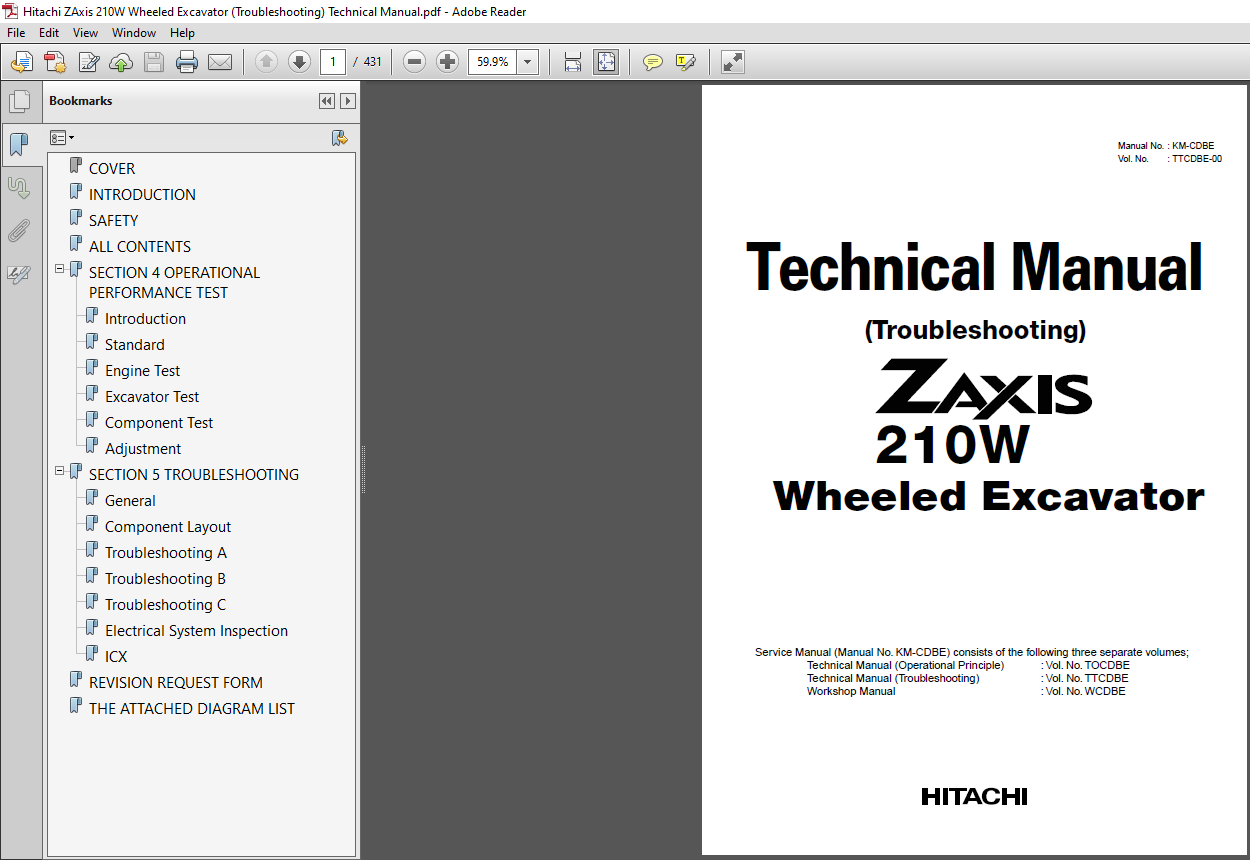
Task: Jump to Electrical System Inspection bookmark
Action: coord(196,631)
